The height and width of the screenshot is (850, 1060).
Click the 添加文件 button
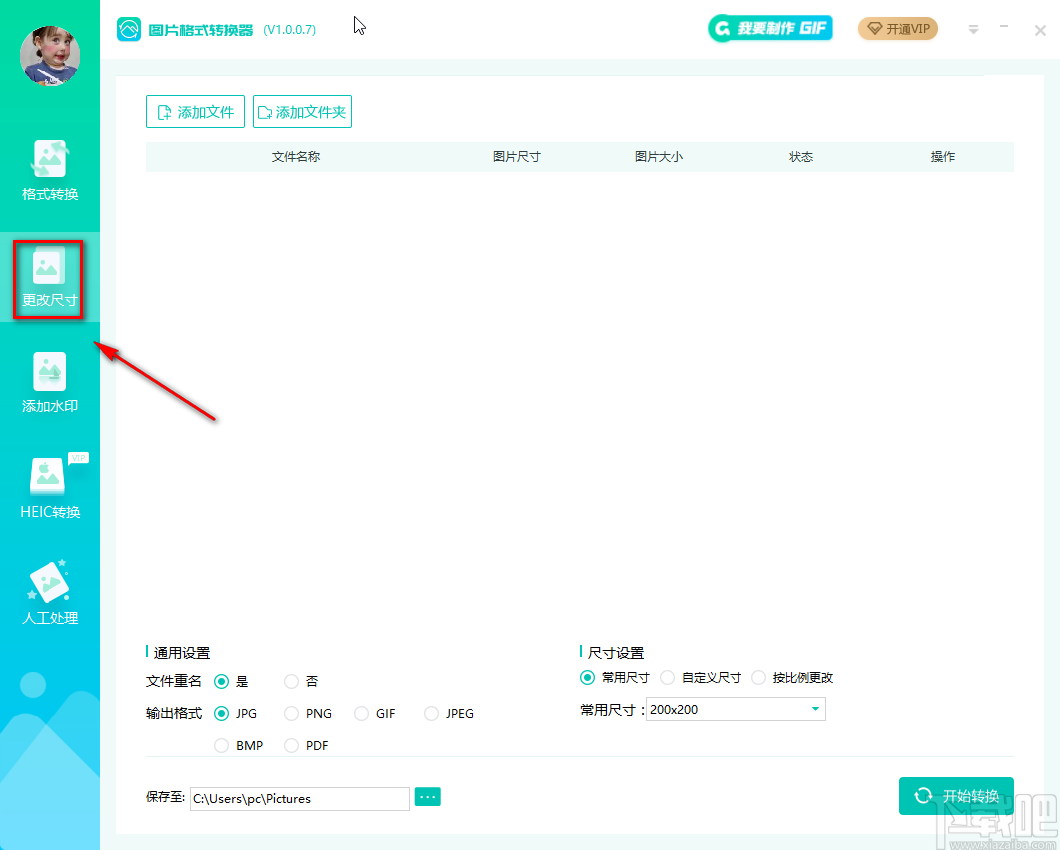195,112
